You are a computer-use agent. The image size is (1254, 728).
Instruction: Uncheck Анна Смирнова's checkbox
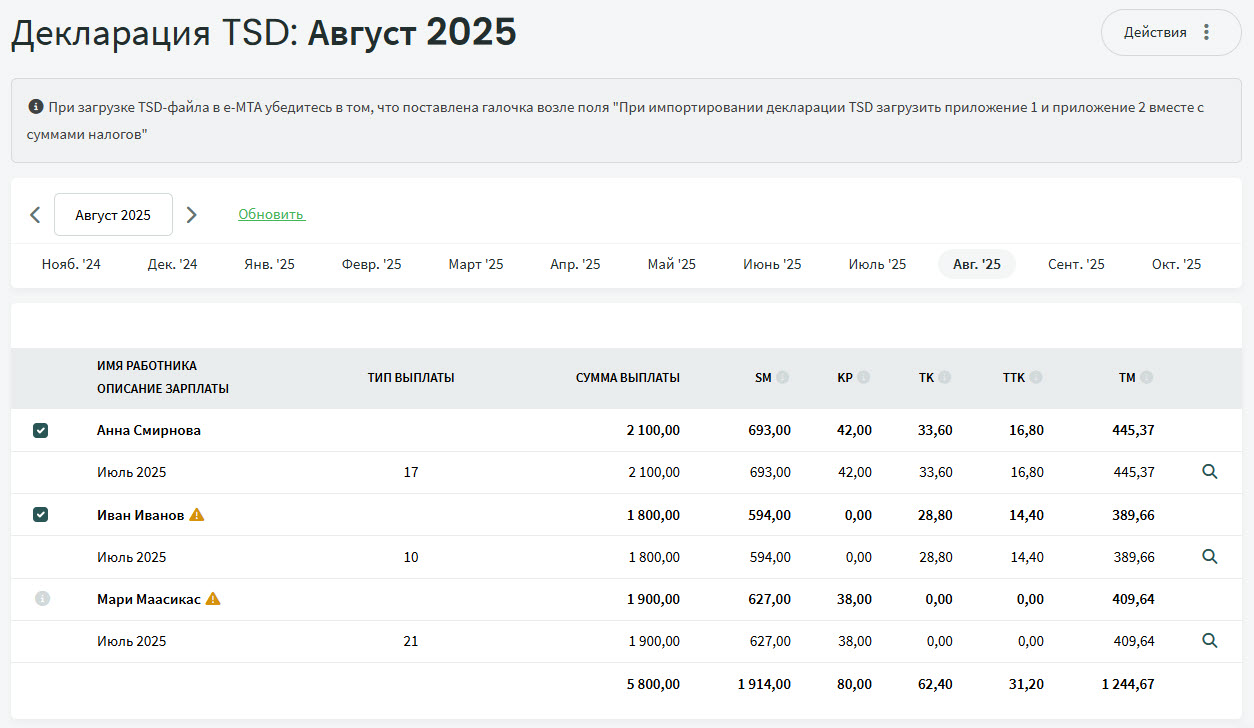[x=40, y=431]
